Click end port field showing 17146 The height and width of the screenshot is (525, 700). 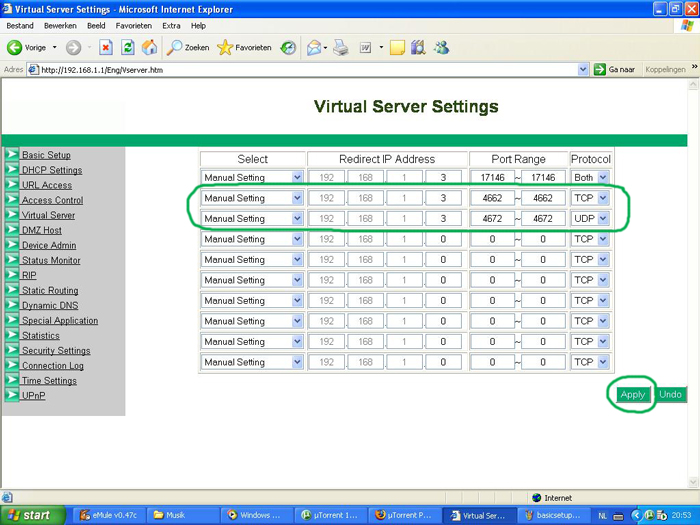(543, 177)
